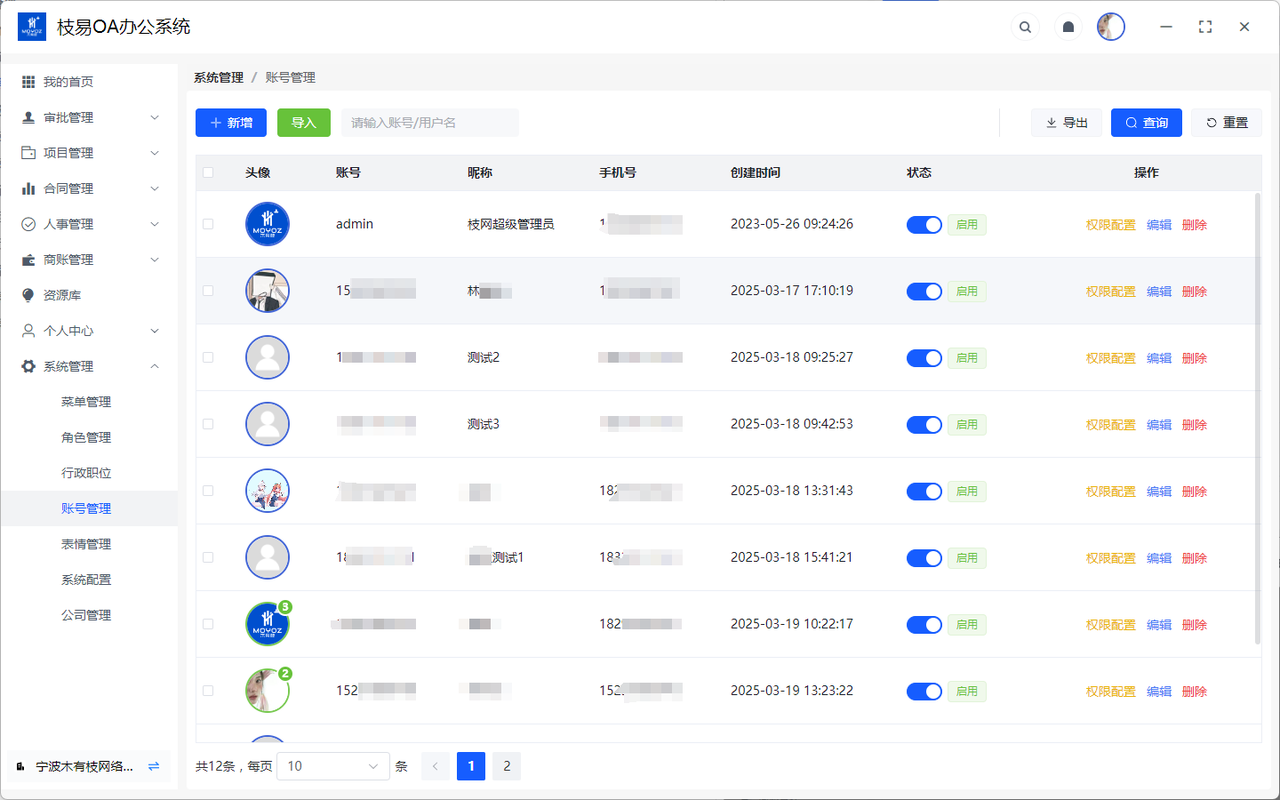
Task: Open 菜单管理 in the sidebar submenu
Action: (86, 402)
